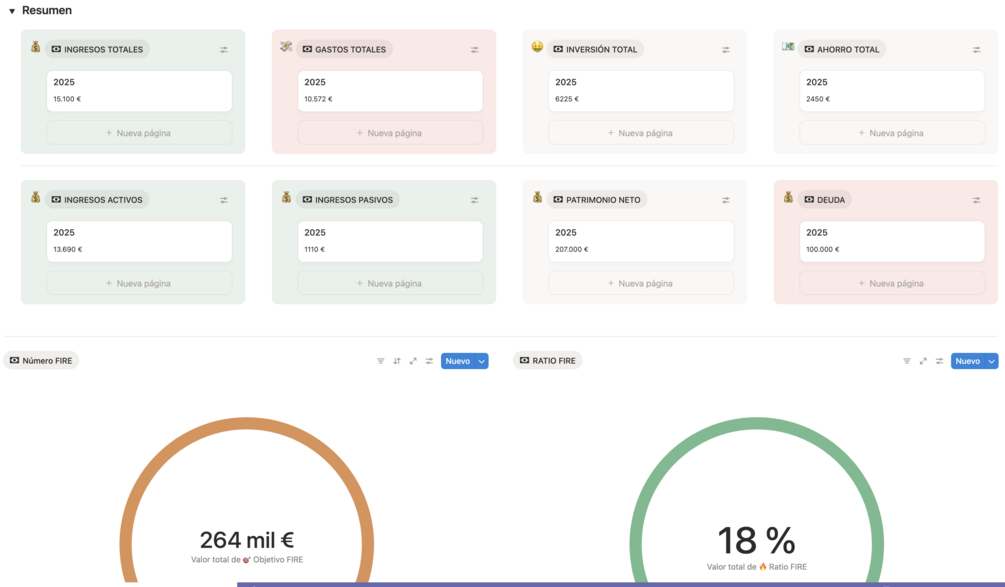
Task: Open view settings icon in Número FIRE toolbar
Action: point(429,361)
